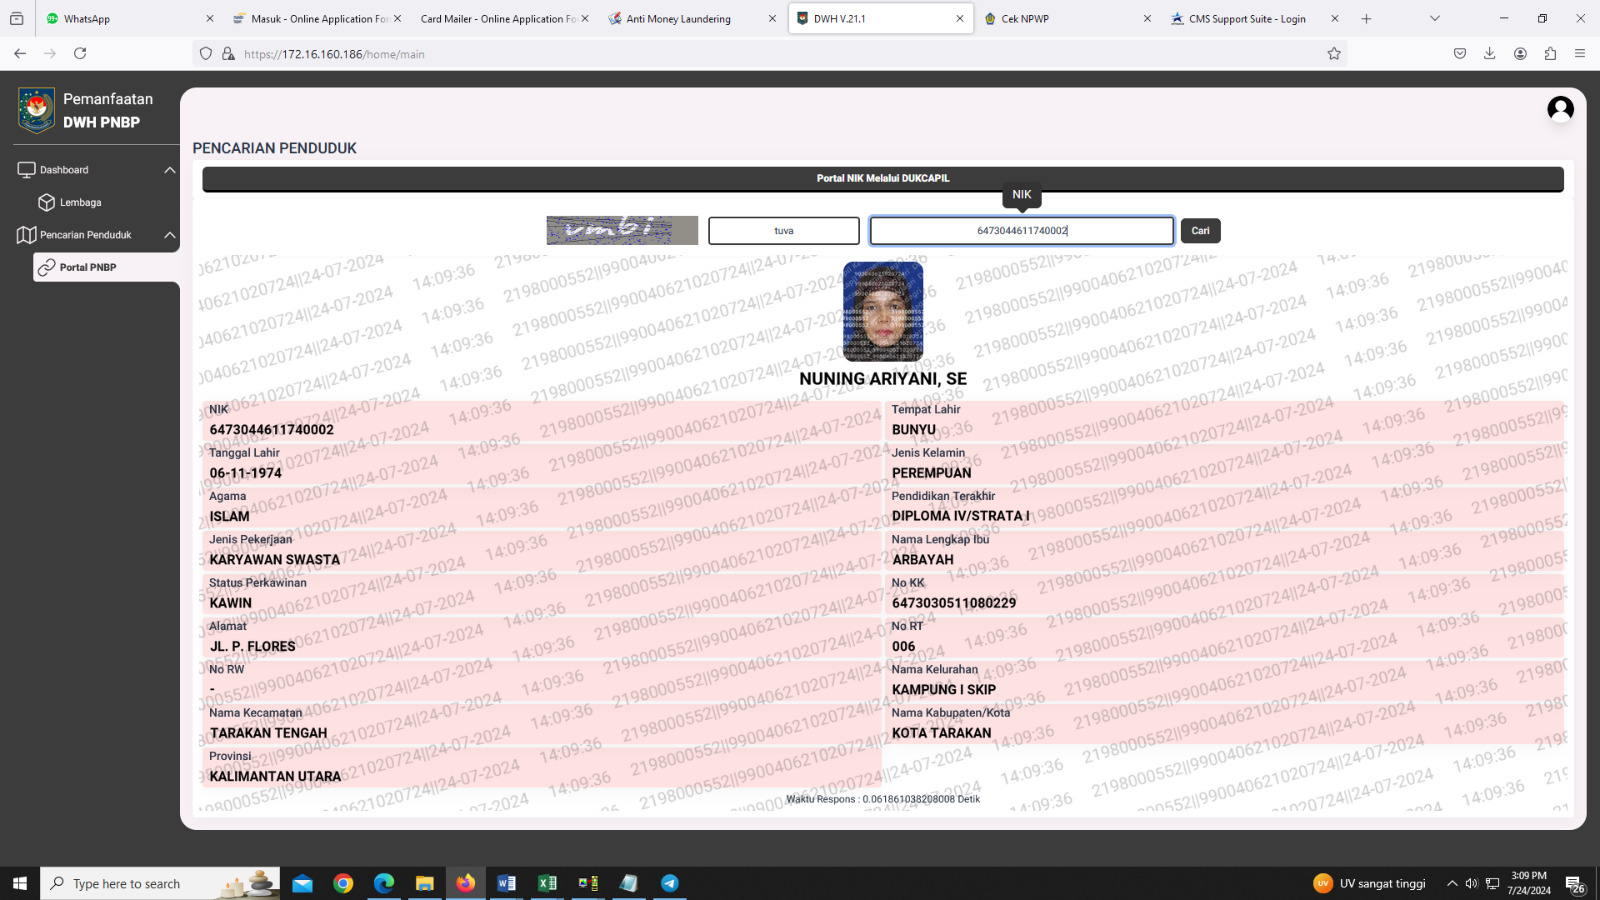Click the user profile avatar icon
1600x900 pixels.
click(x=1560, y=109)
